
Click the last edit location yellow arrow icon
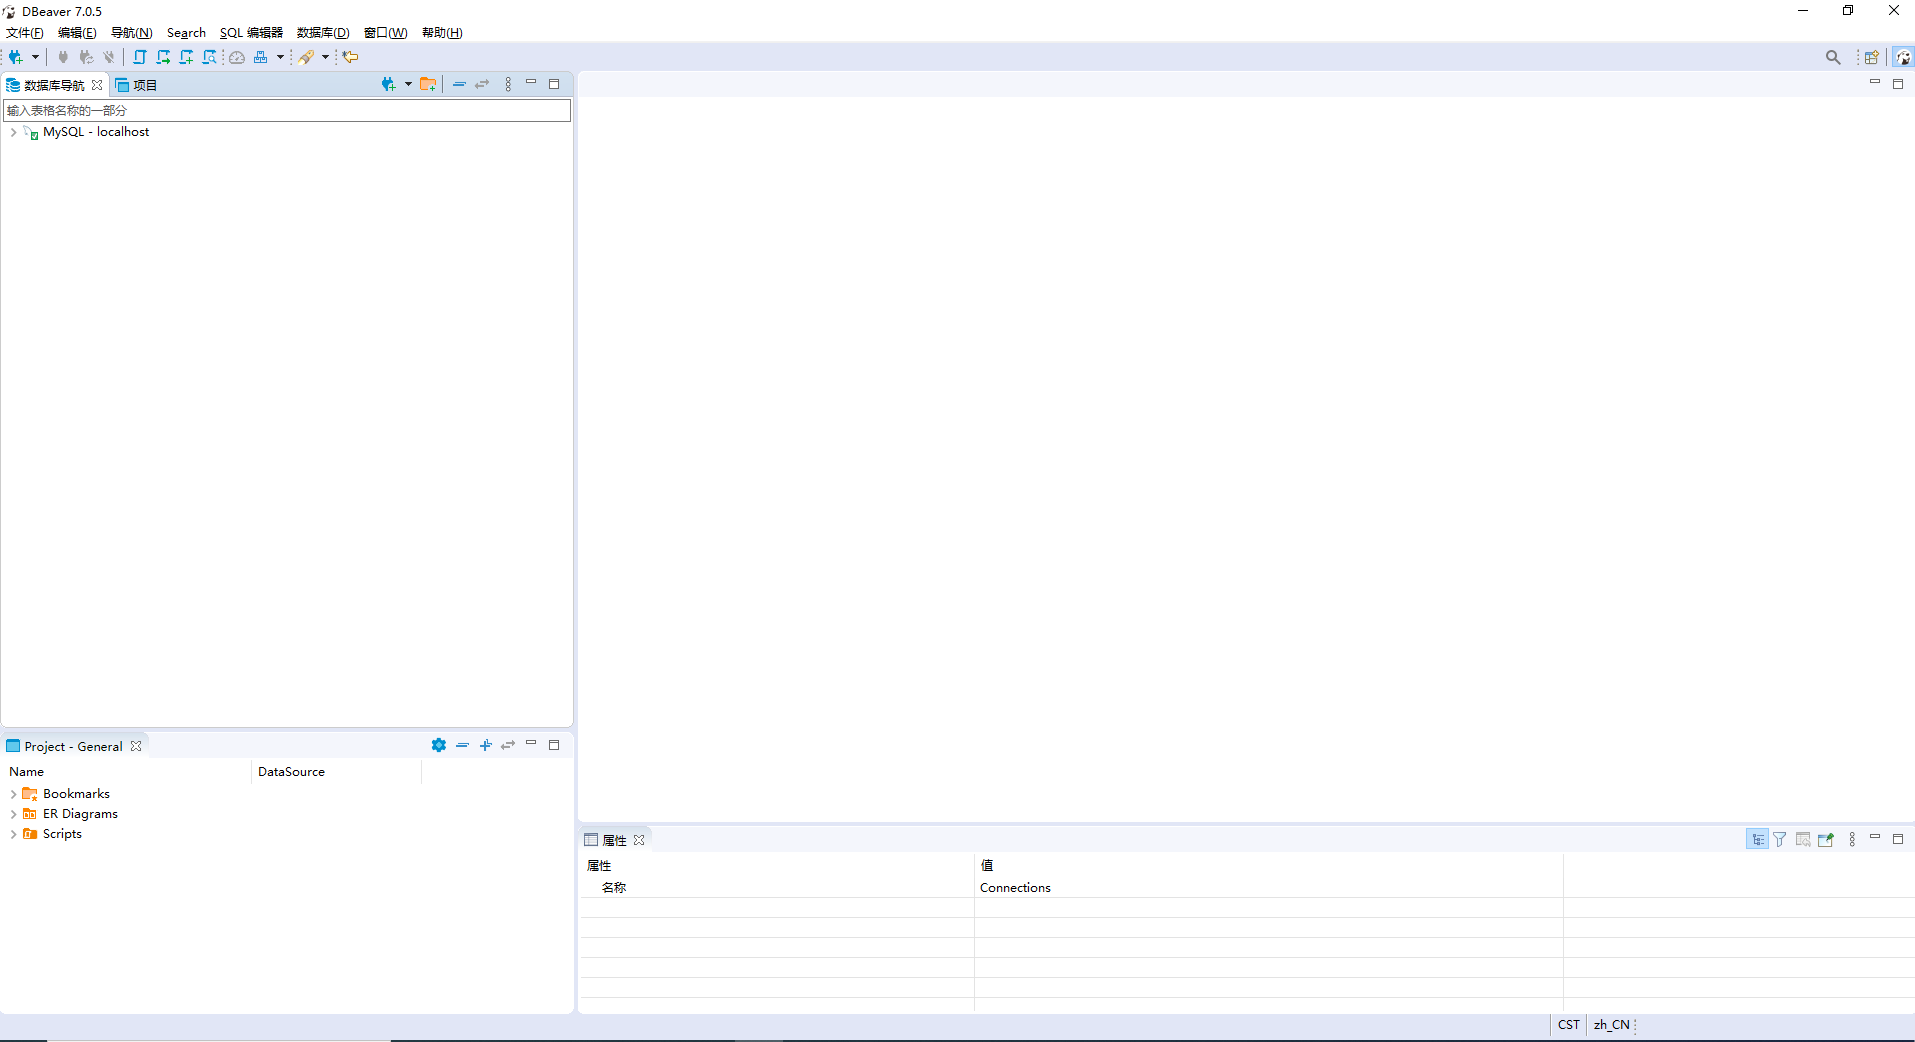click(x=351, y=57)
